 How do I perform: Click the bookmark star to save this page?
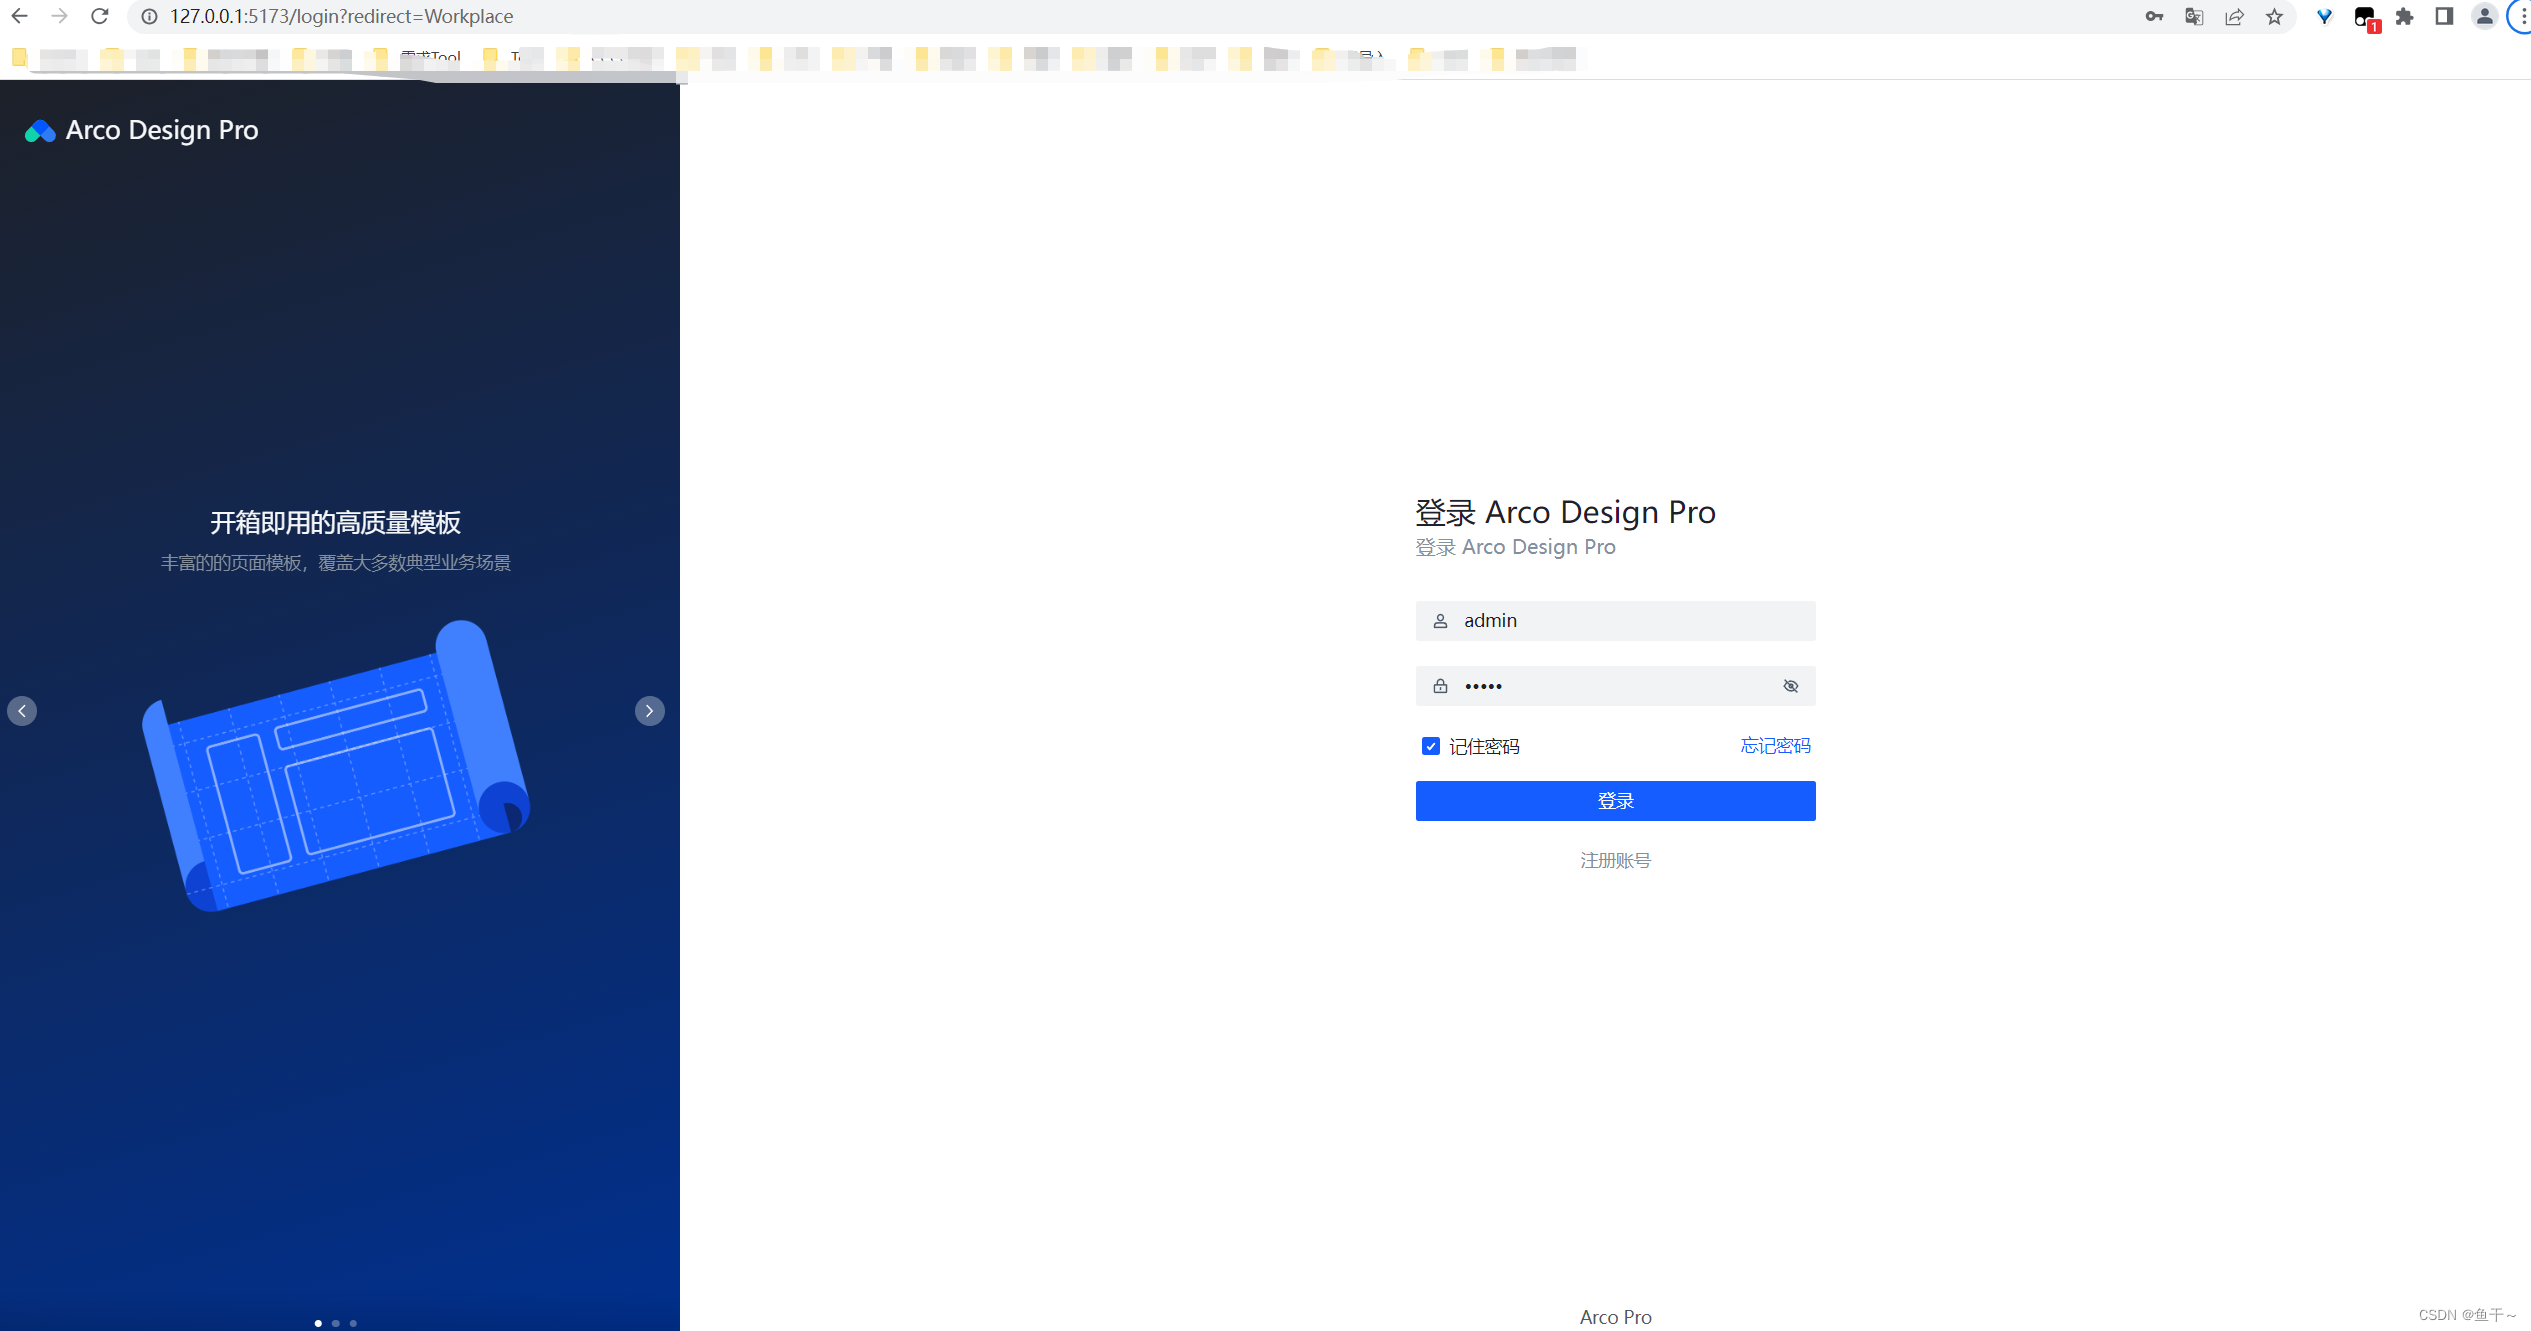[2275, 16]
